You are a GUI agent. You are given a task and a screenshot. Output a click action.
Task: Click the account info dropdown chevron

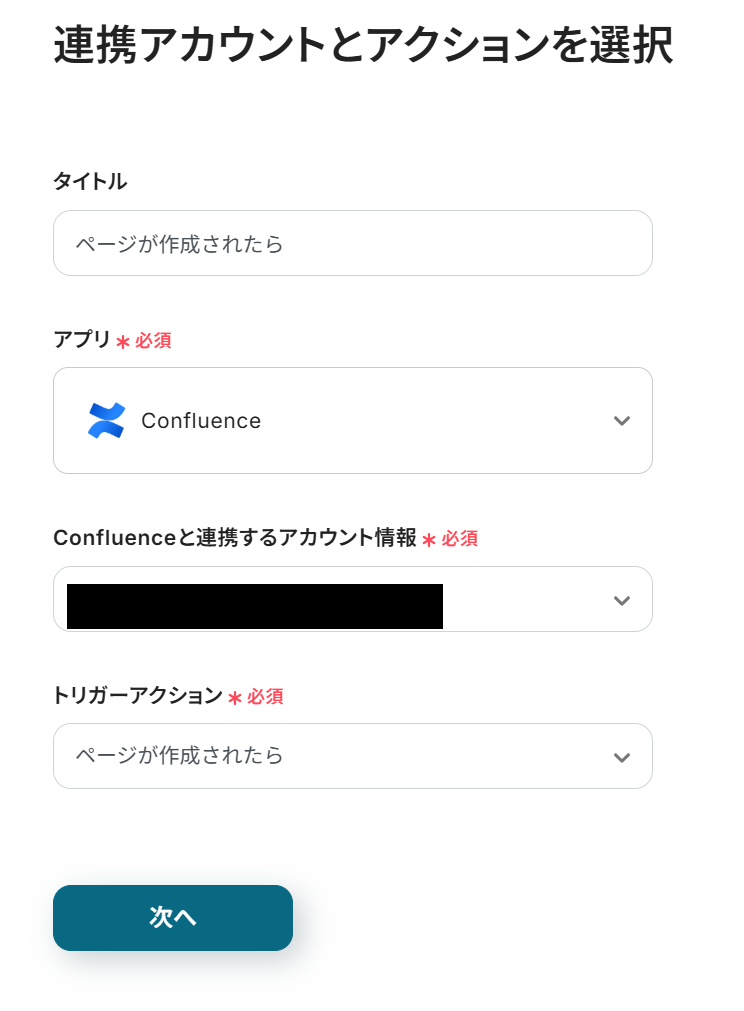click(622, 600)
